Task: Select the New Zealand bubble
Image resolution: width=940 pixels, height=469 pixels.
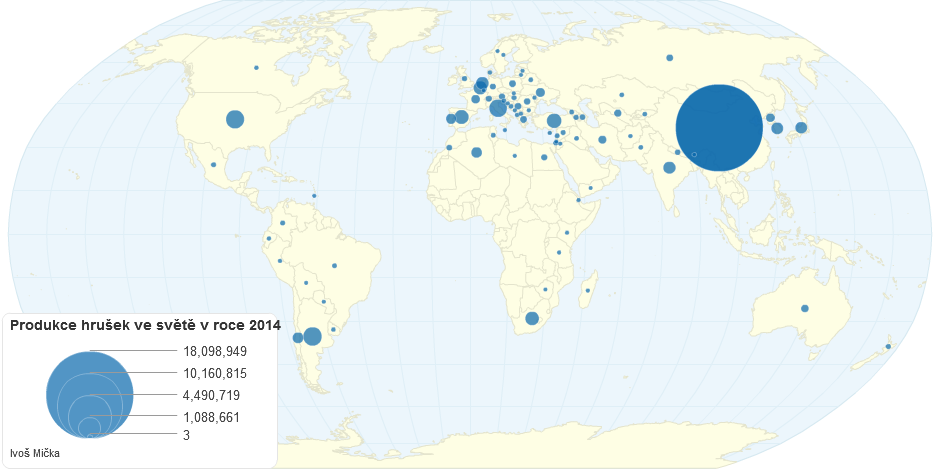Action: coord(888,346)
